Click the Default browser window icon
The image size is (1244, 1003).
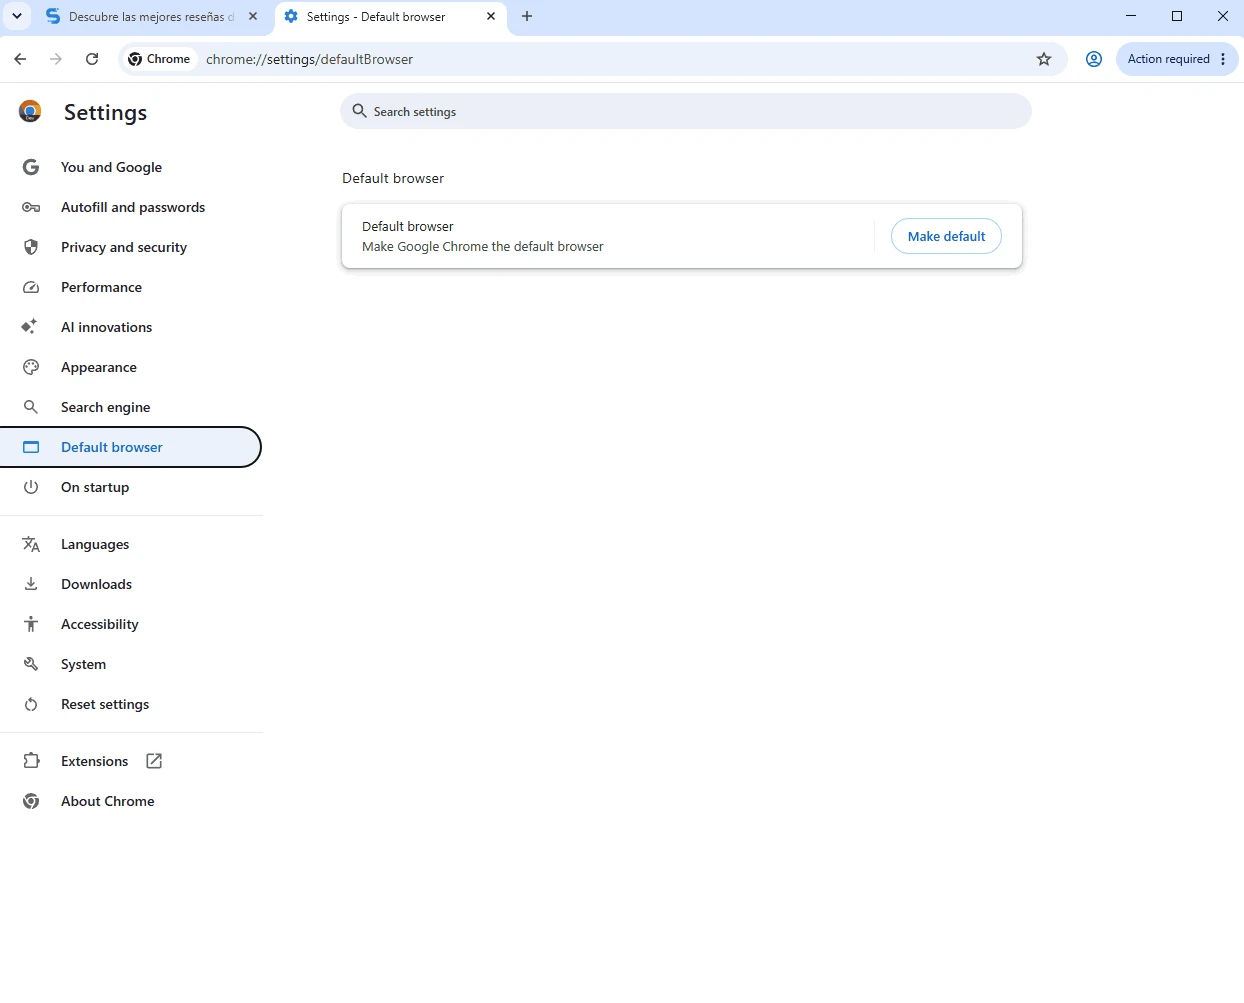[x=31, y=447]
